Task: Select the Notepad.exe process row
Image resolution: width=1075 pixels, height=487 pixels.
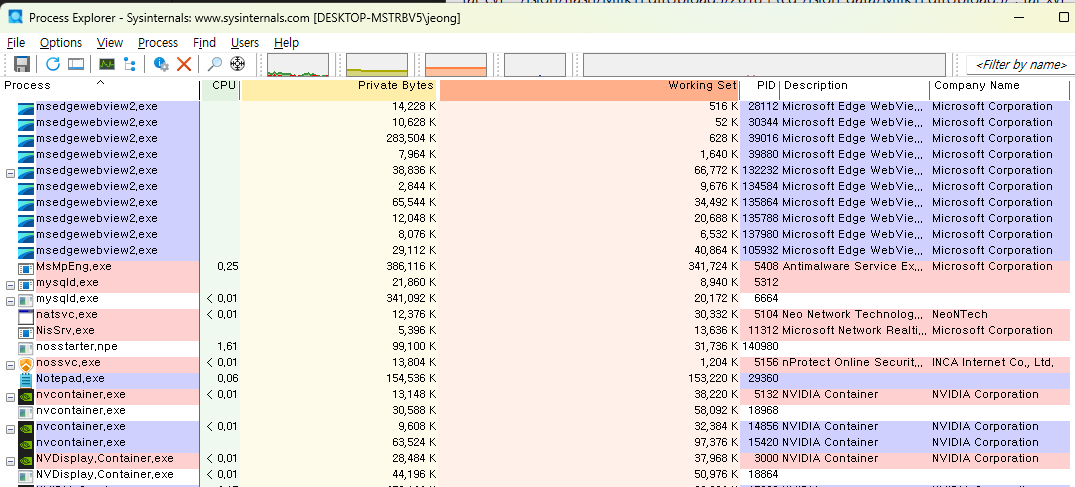Action: (x=535, y=379)
